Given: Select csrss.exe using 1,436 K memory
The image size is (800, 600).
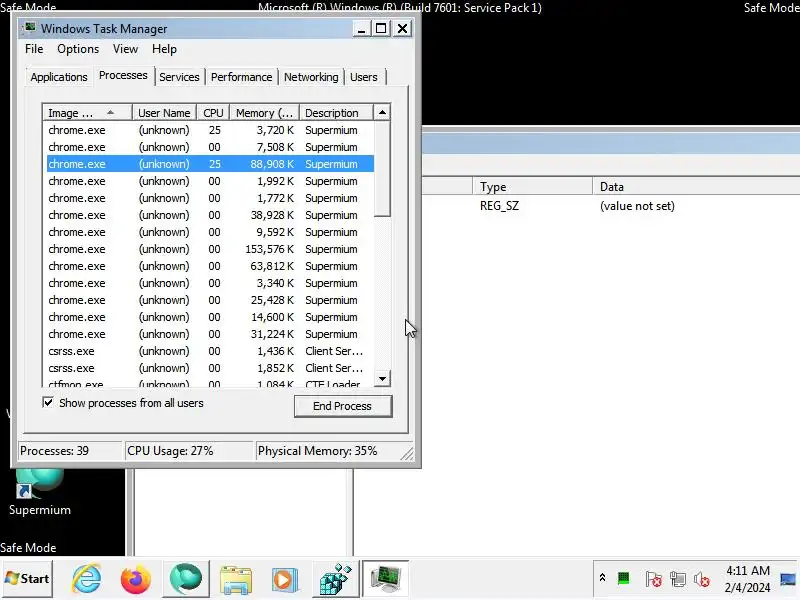Looking at the screenshot, I should [210, 351].
